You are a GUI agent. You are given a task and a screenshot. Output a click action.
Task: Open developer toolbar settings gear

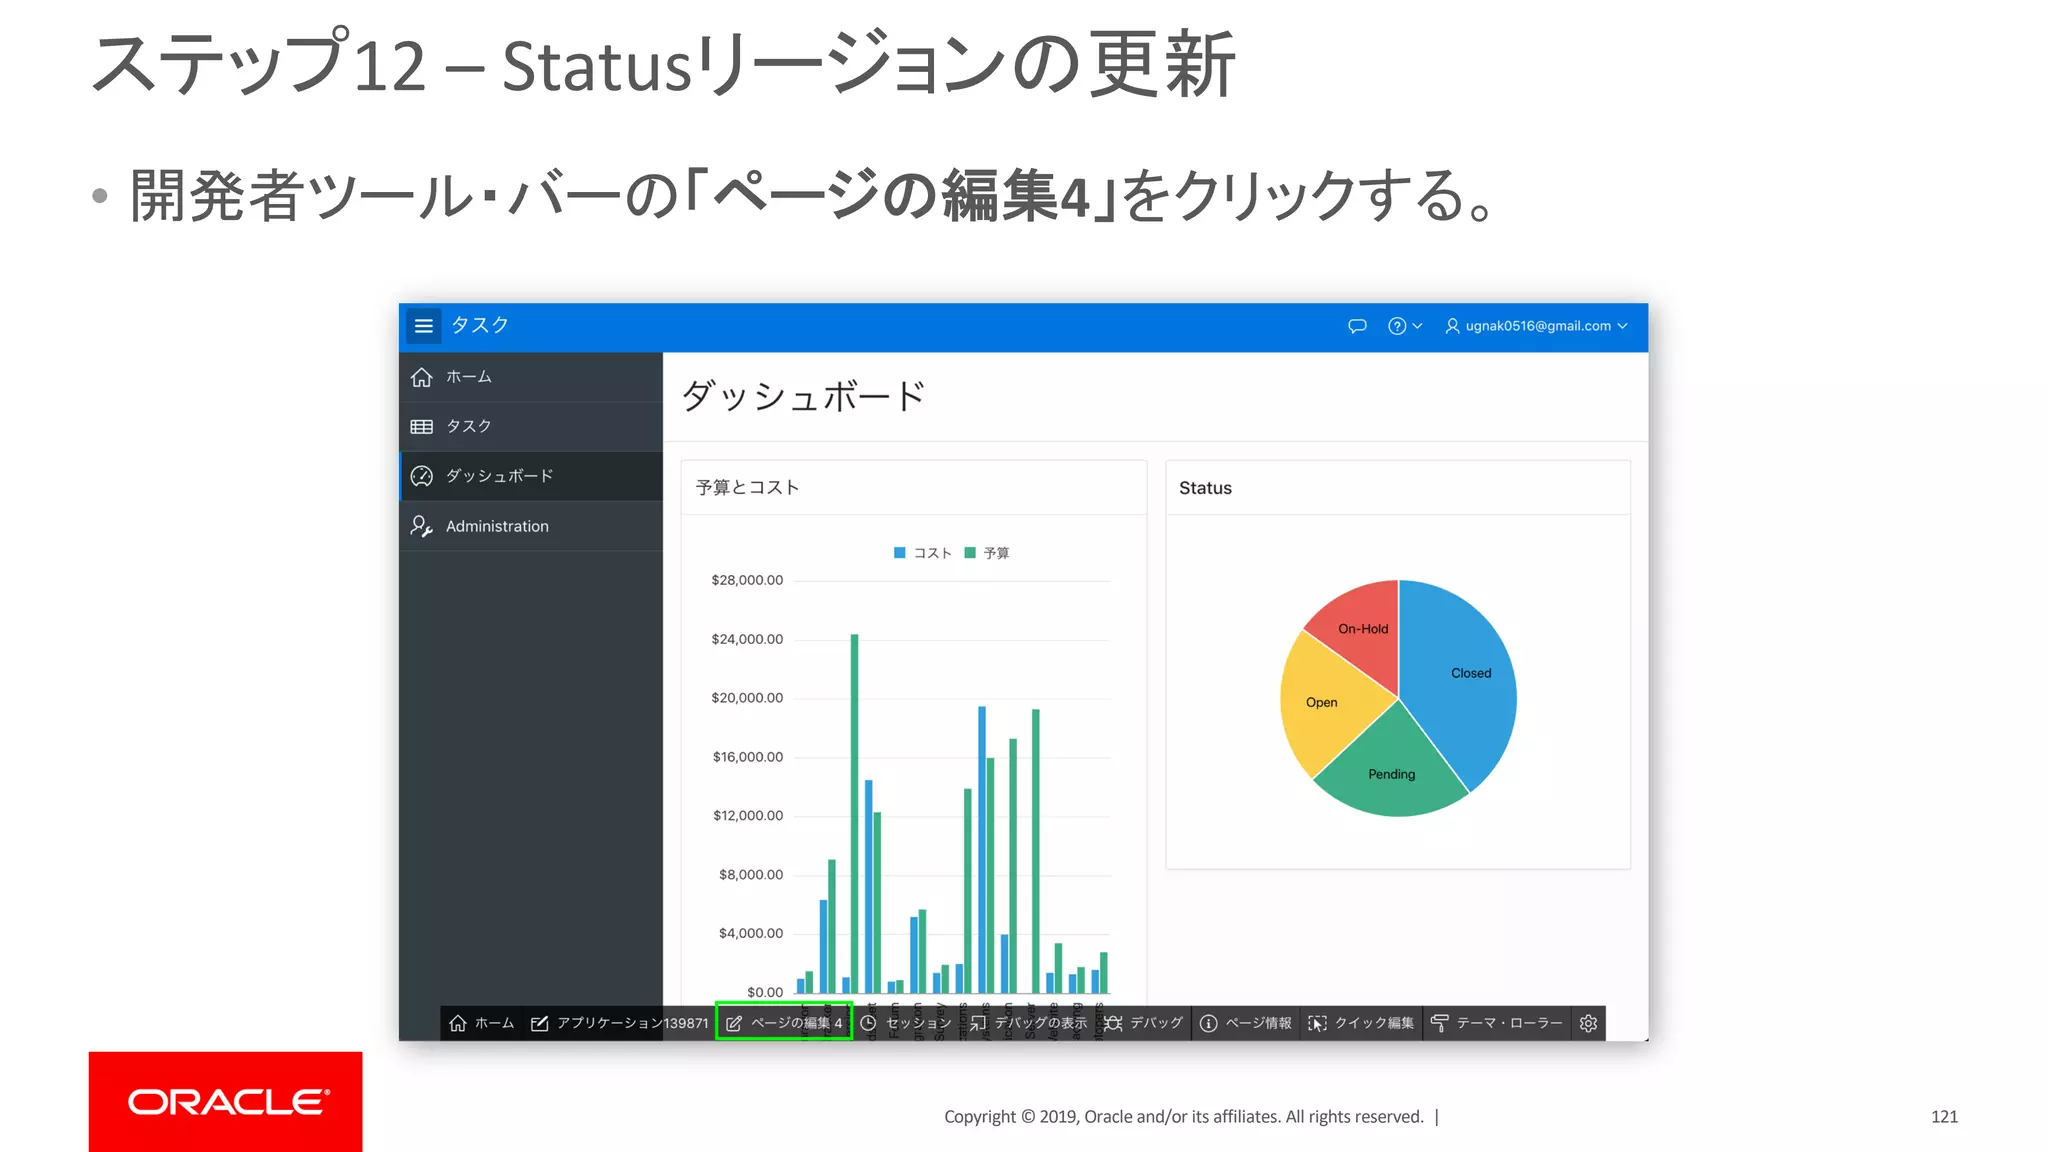click(x=1588, y=1023)
